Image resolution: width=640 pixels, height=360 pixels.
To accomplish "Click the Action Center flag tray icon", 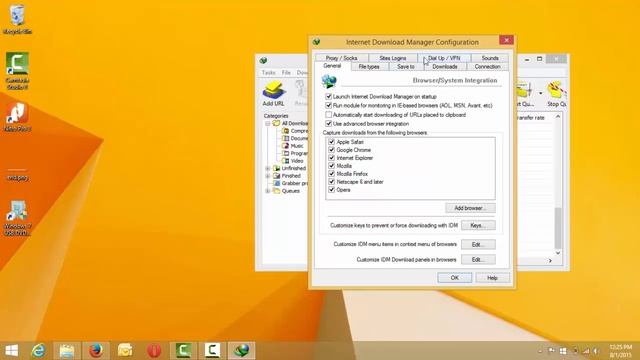I will click(551, 351).
